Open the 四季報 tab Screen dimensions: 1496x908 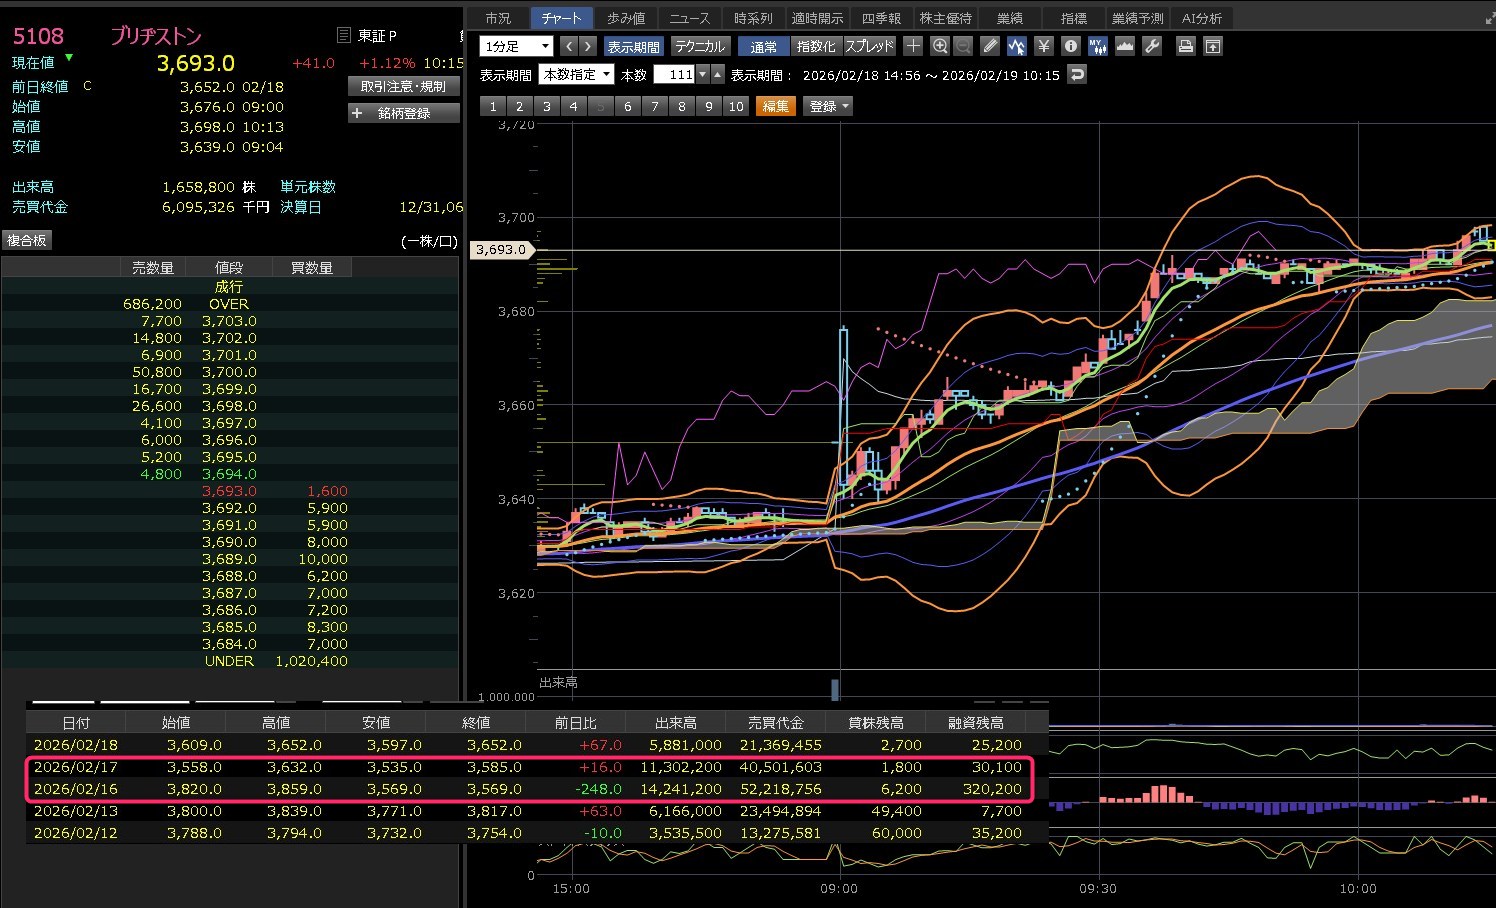(x=881, y=18)
